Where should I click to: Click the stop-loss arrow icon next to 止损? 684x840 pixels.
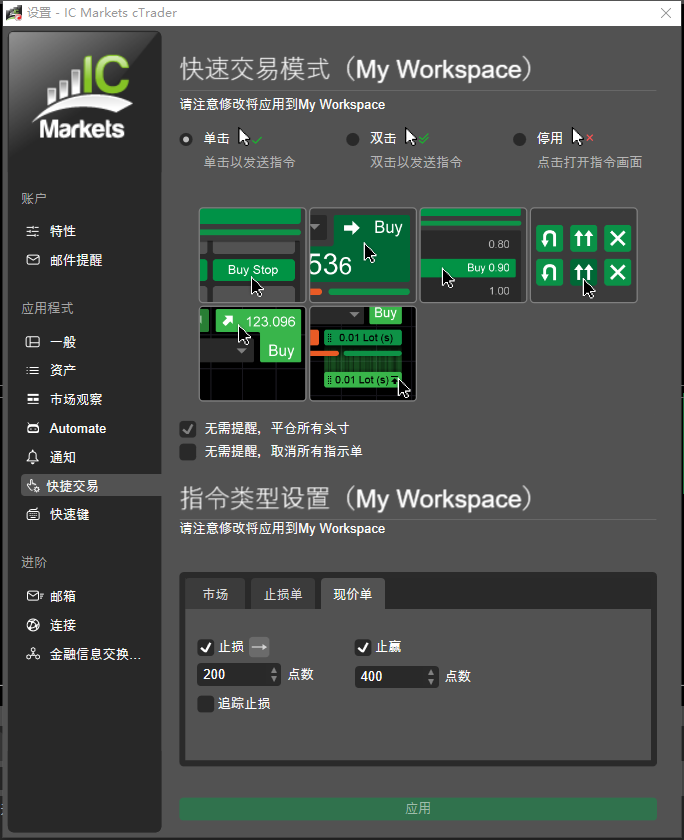coord(259,647)
